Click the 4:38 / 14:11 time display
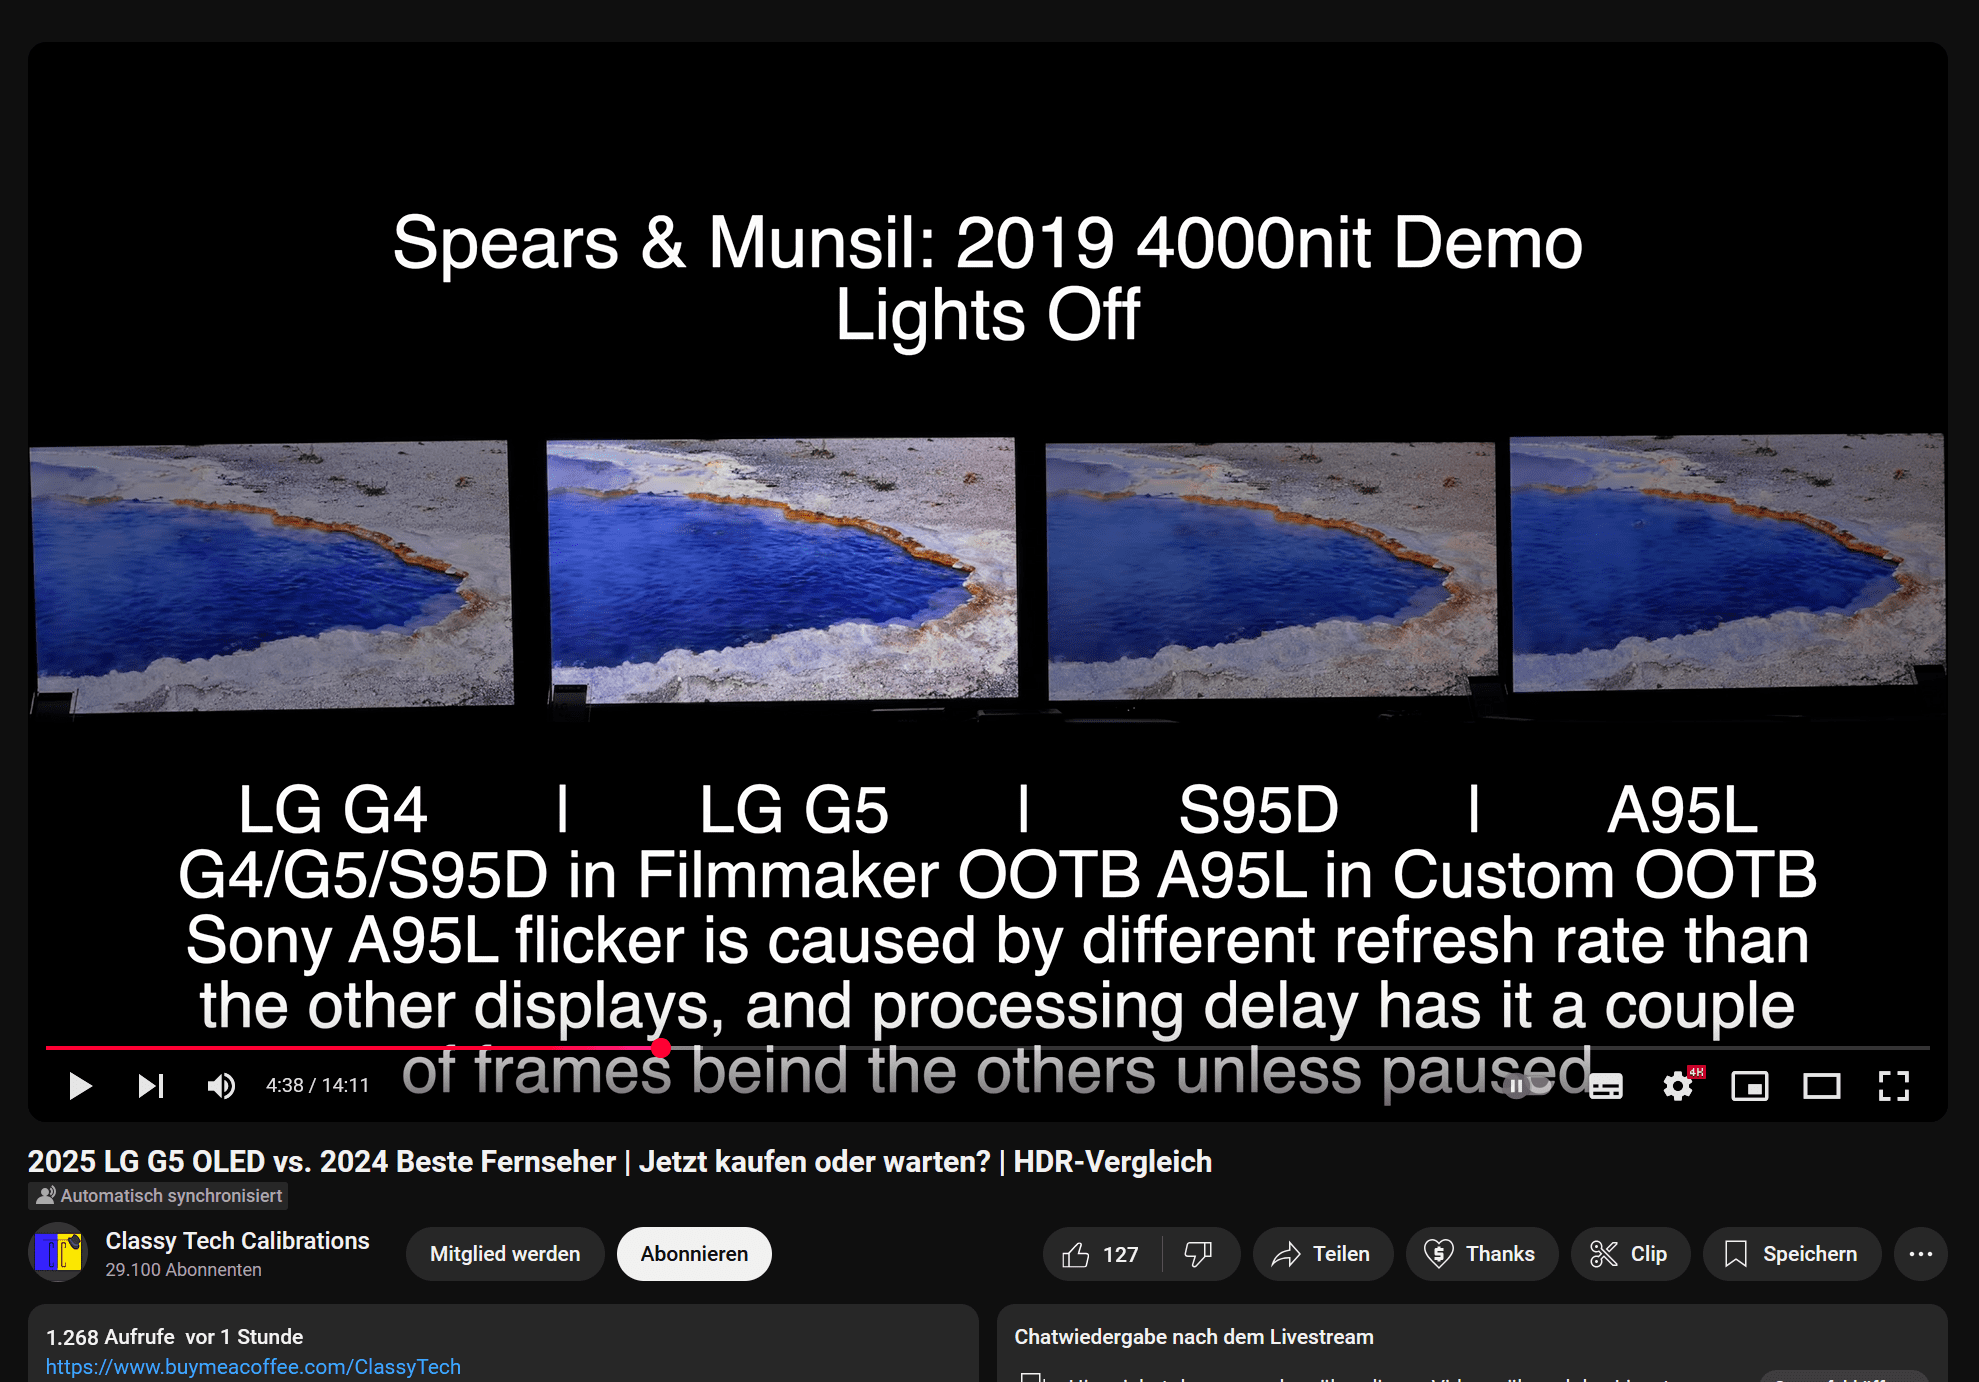This screenshot has height=1382, width=1979. click(x=317, y=1086)
